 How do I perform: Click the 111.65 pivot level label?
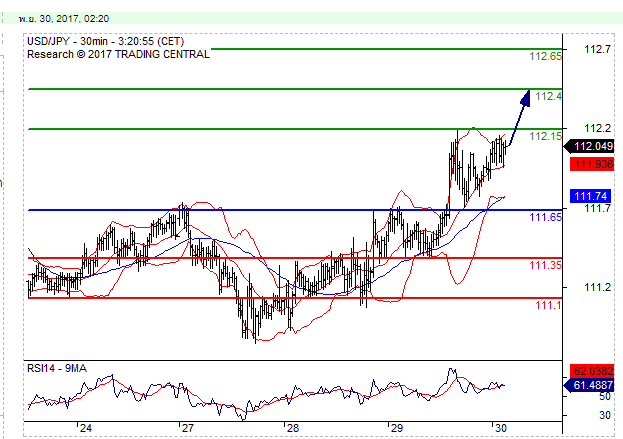546,217
